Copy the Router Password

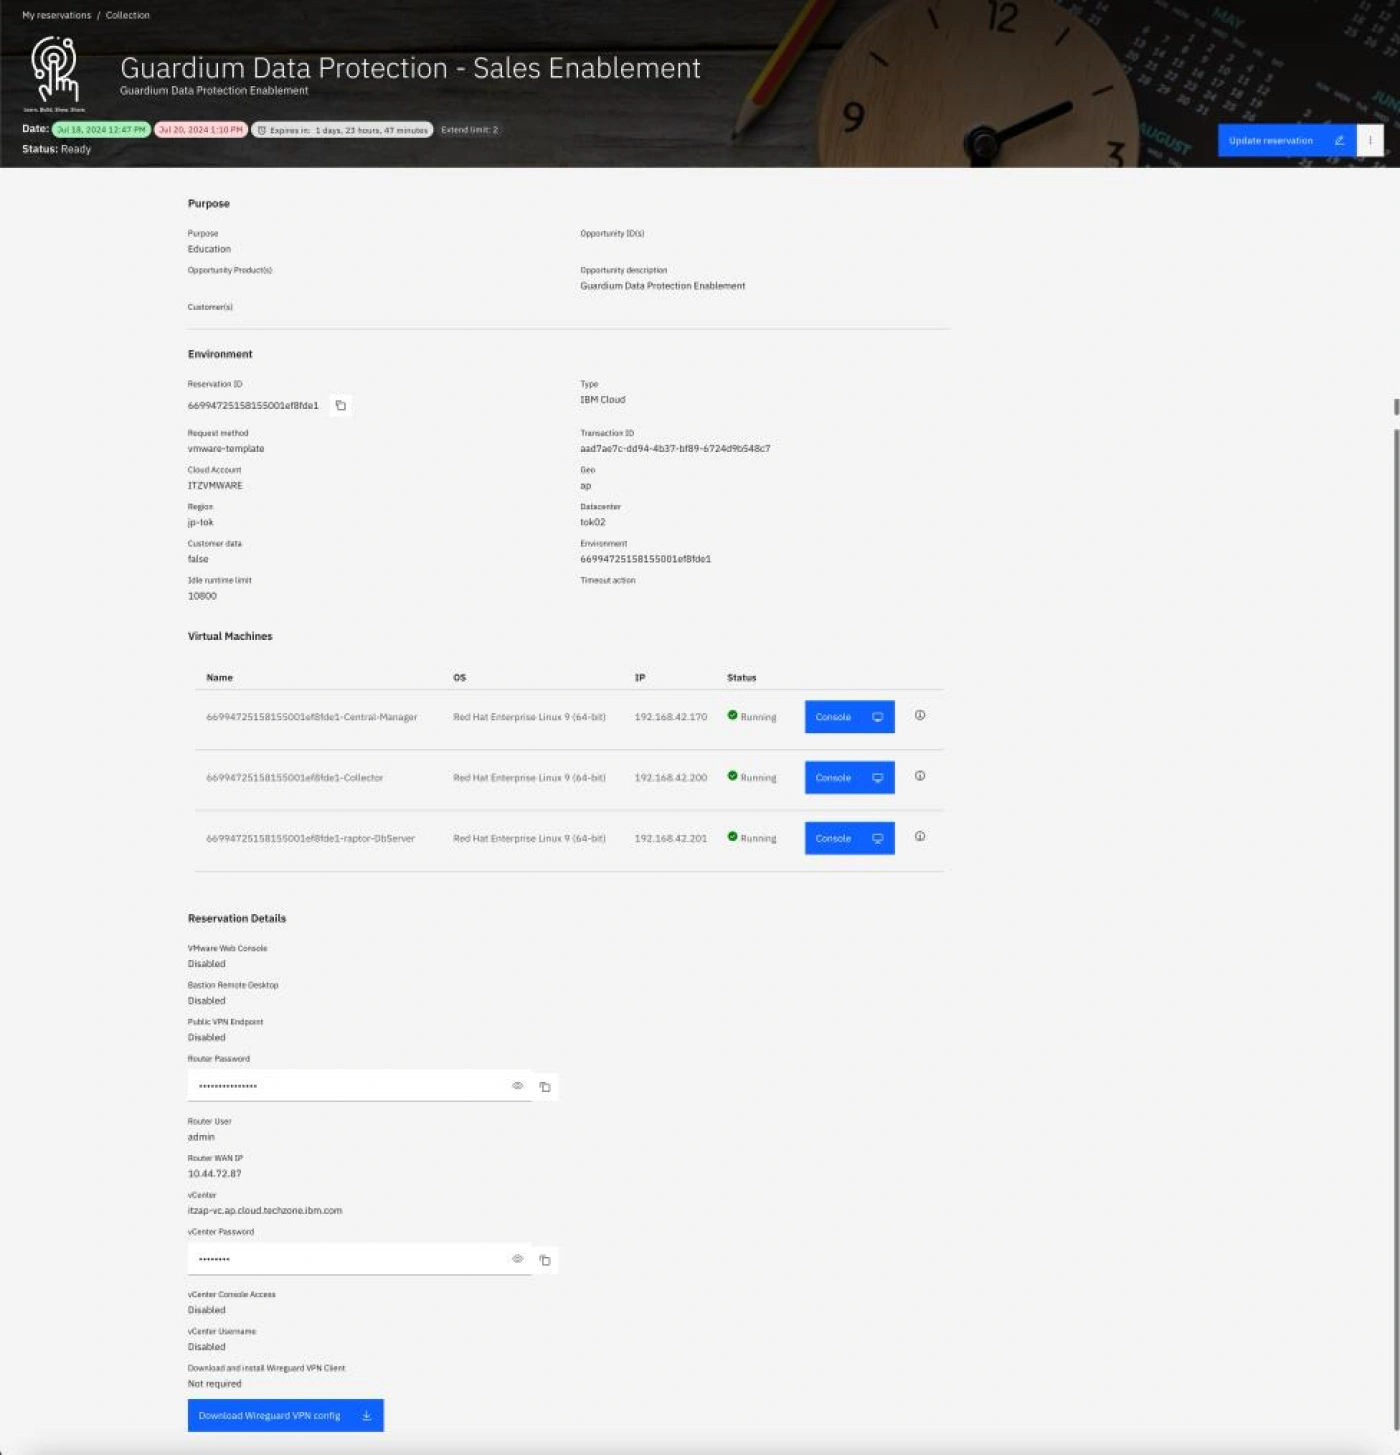pyautogui.click(x=545, y=1086)
